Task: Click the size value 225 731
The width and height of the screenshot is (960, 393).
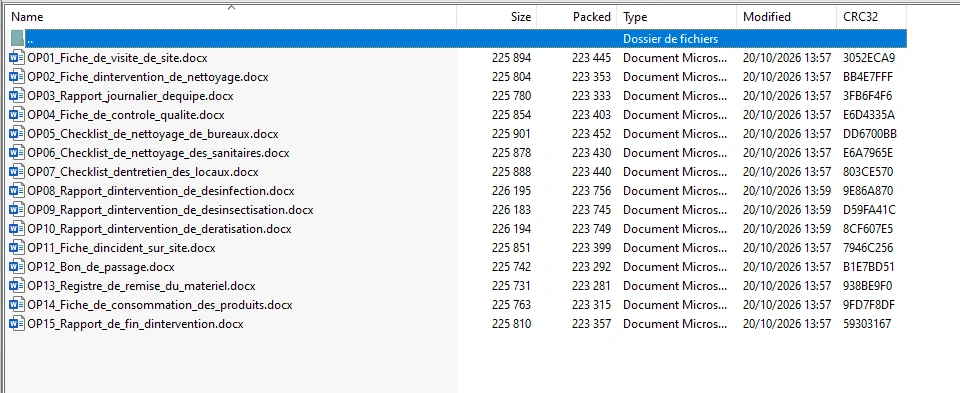Action: (511, 286)
